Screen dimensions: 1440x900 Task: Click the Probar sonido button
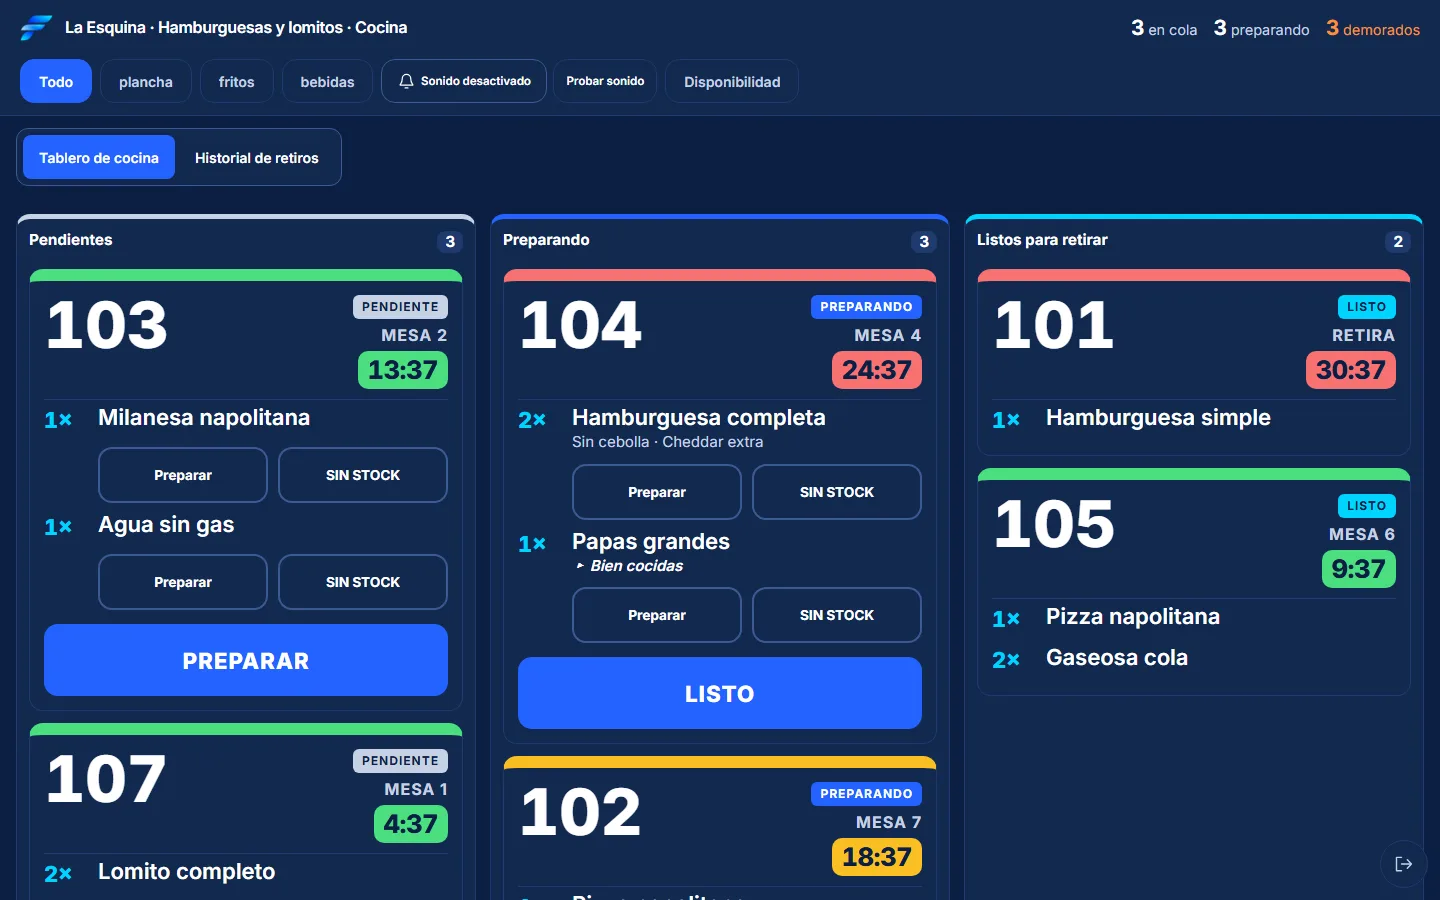(x=605, y=81)
